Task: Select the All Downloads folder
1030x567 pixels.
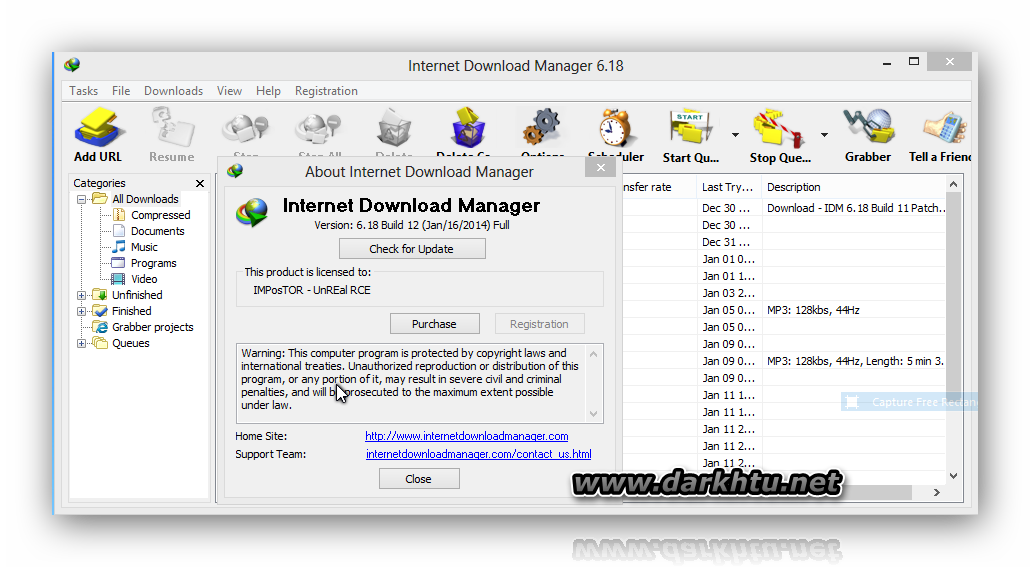Action: tap(145, 199)
